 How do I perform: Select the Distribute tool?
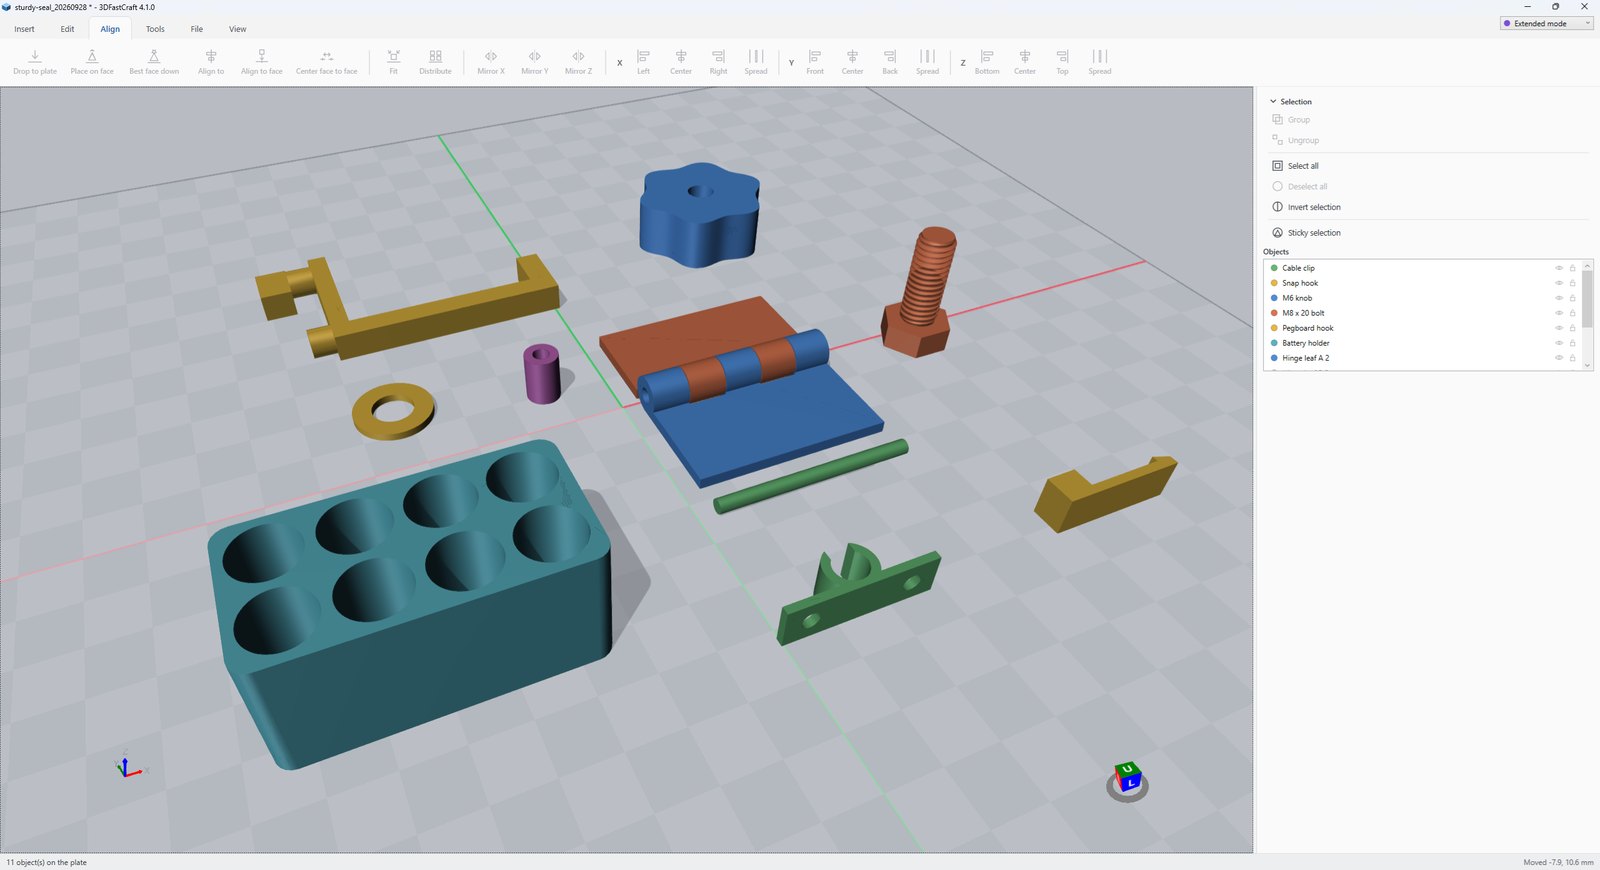coord(435,62)
